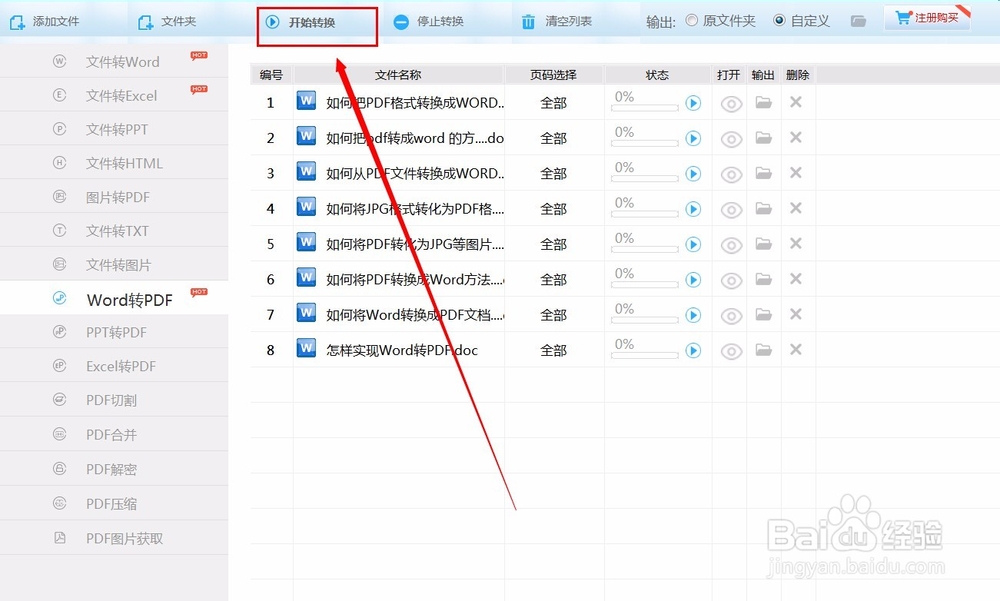1000x601 pixels.
Task: Select Excel转PDF sidebar item
Action: pyautogui.click(x=114, y=366)
